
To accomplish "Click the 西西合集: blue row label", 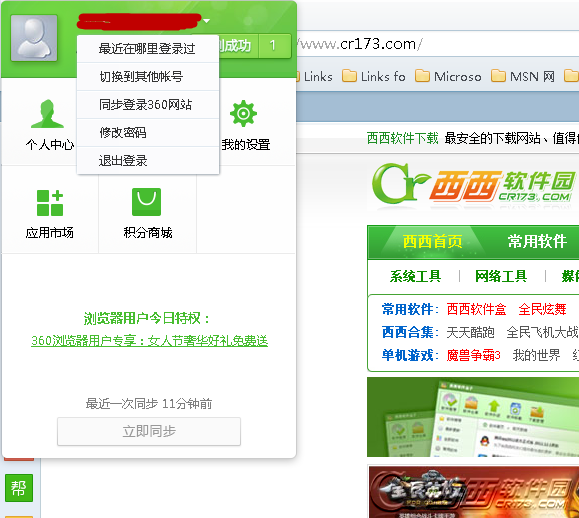I will pyautogui.click(x=410, y=332).
